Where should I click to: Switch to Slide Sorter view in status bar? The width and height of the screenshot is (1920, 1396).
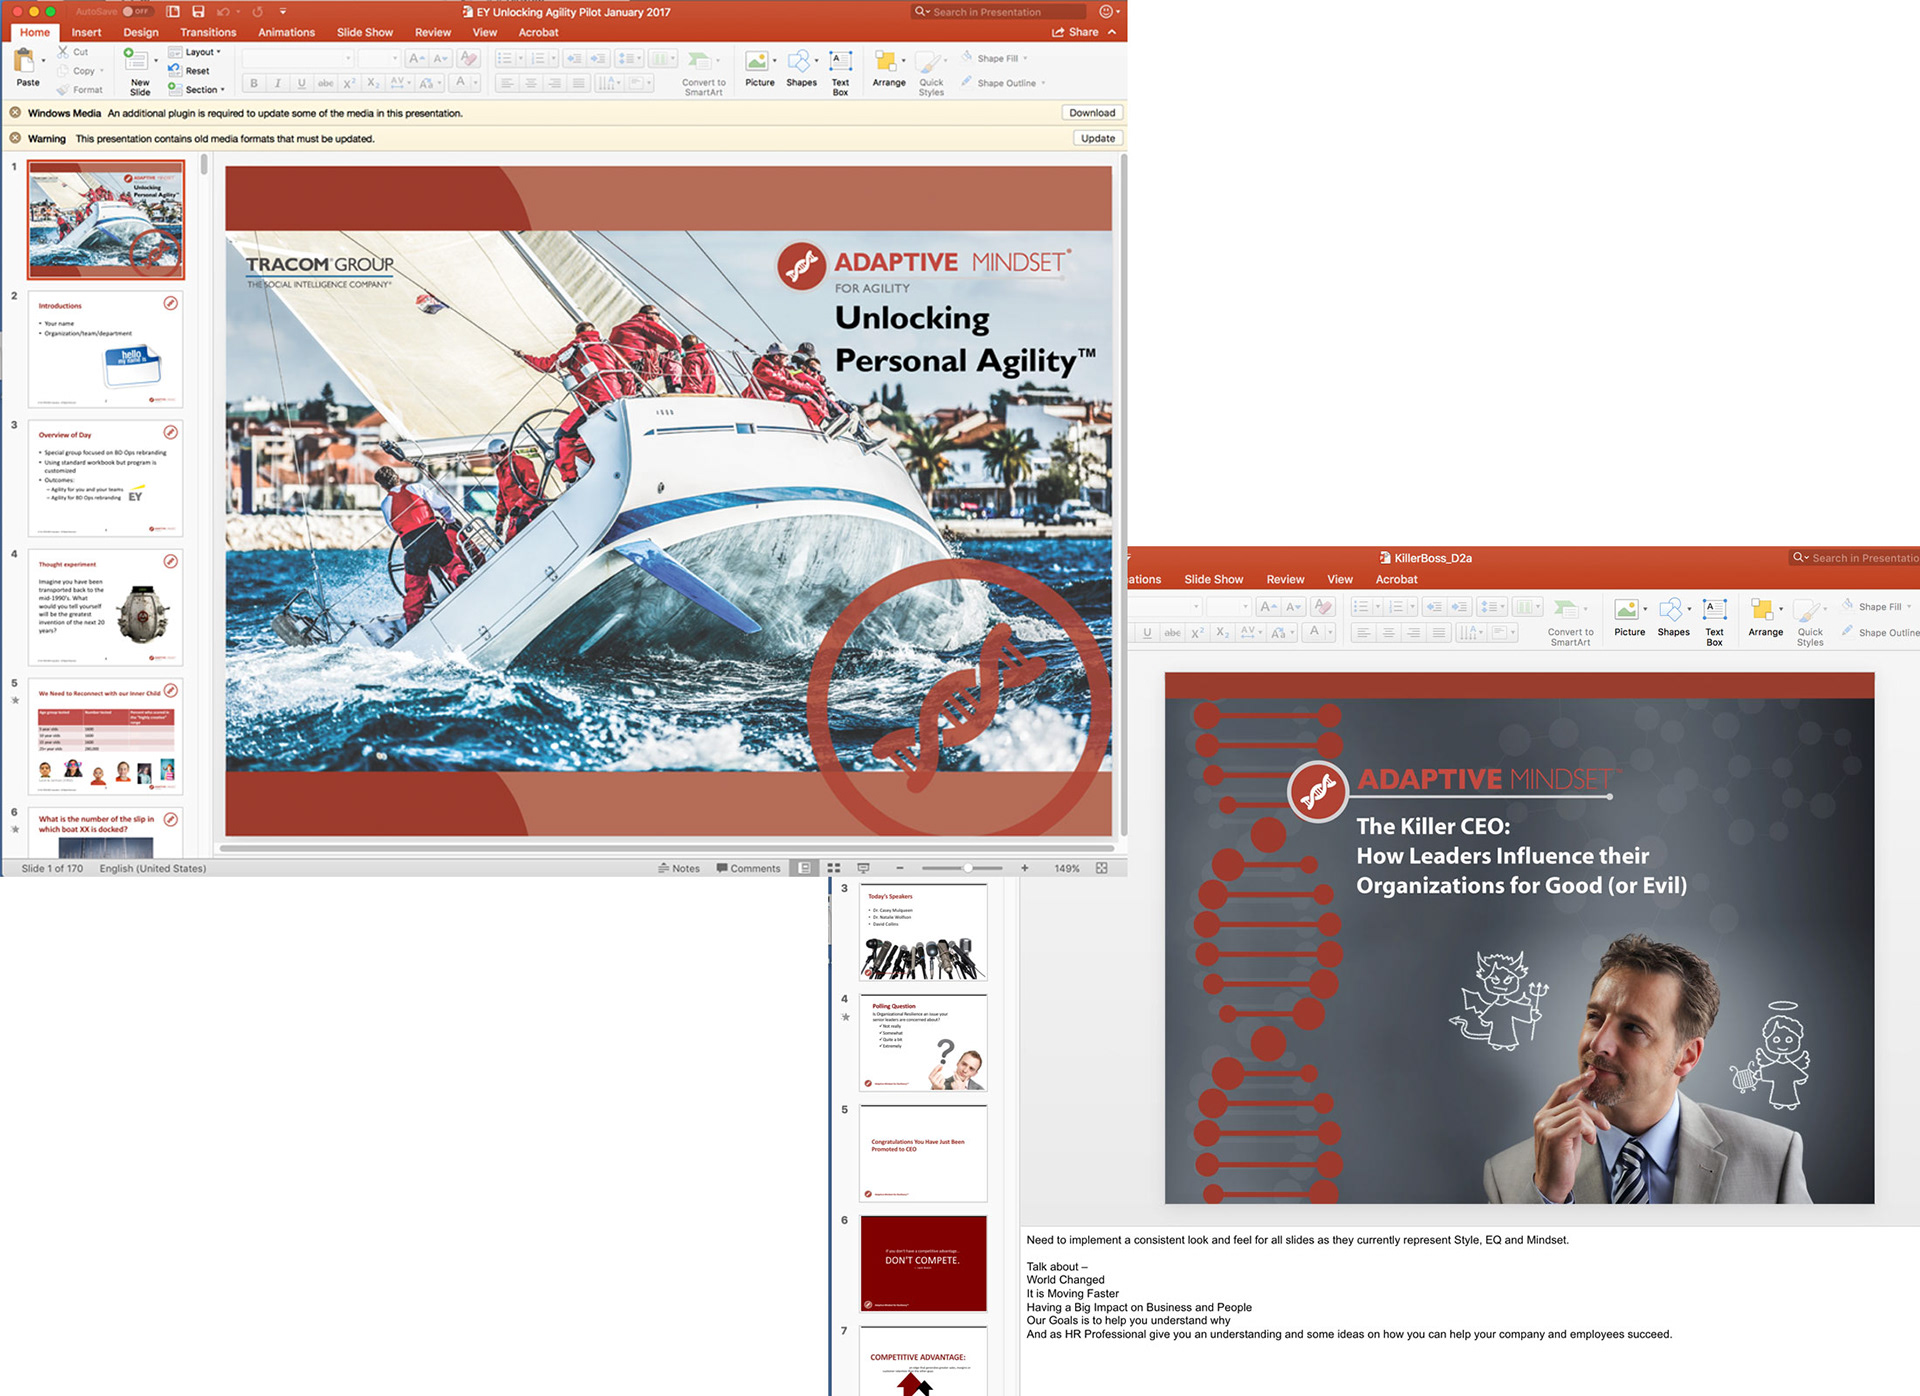pyautogui.click(x=834, y=868)
